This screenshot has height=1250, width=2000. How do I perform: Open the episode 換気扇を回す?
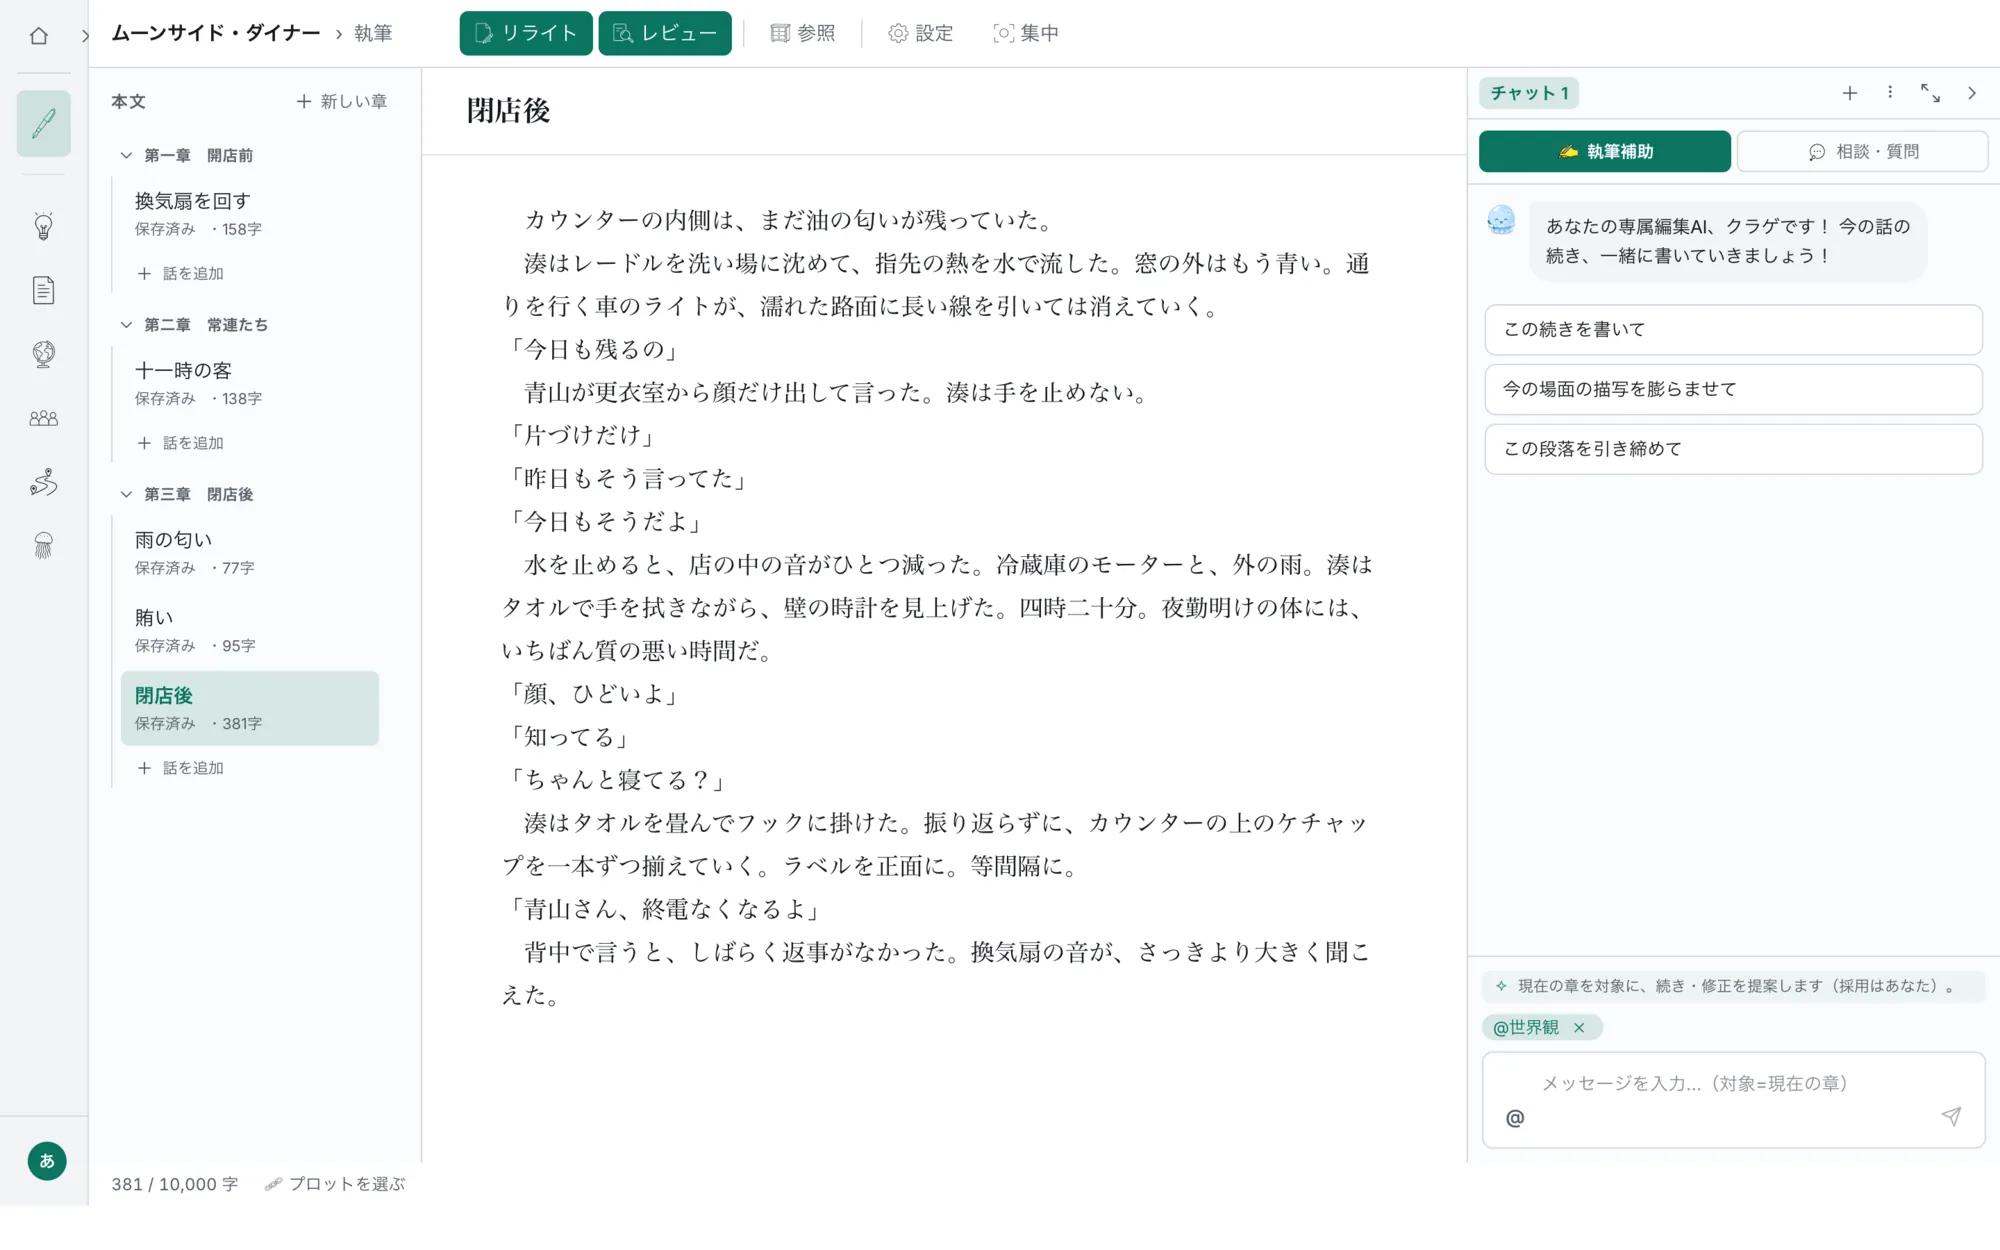249,214
